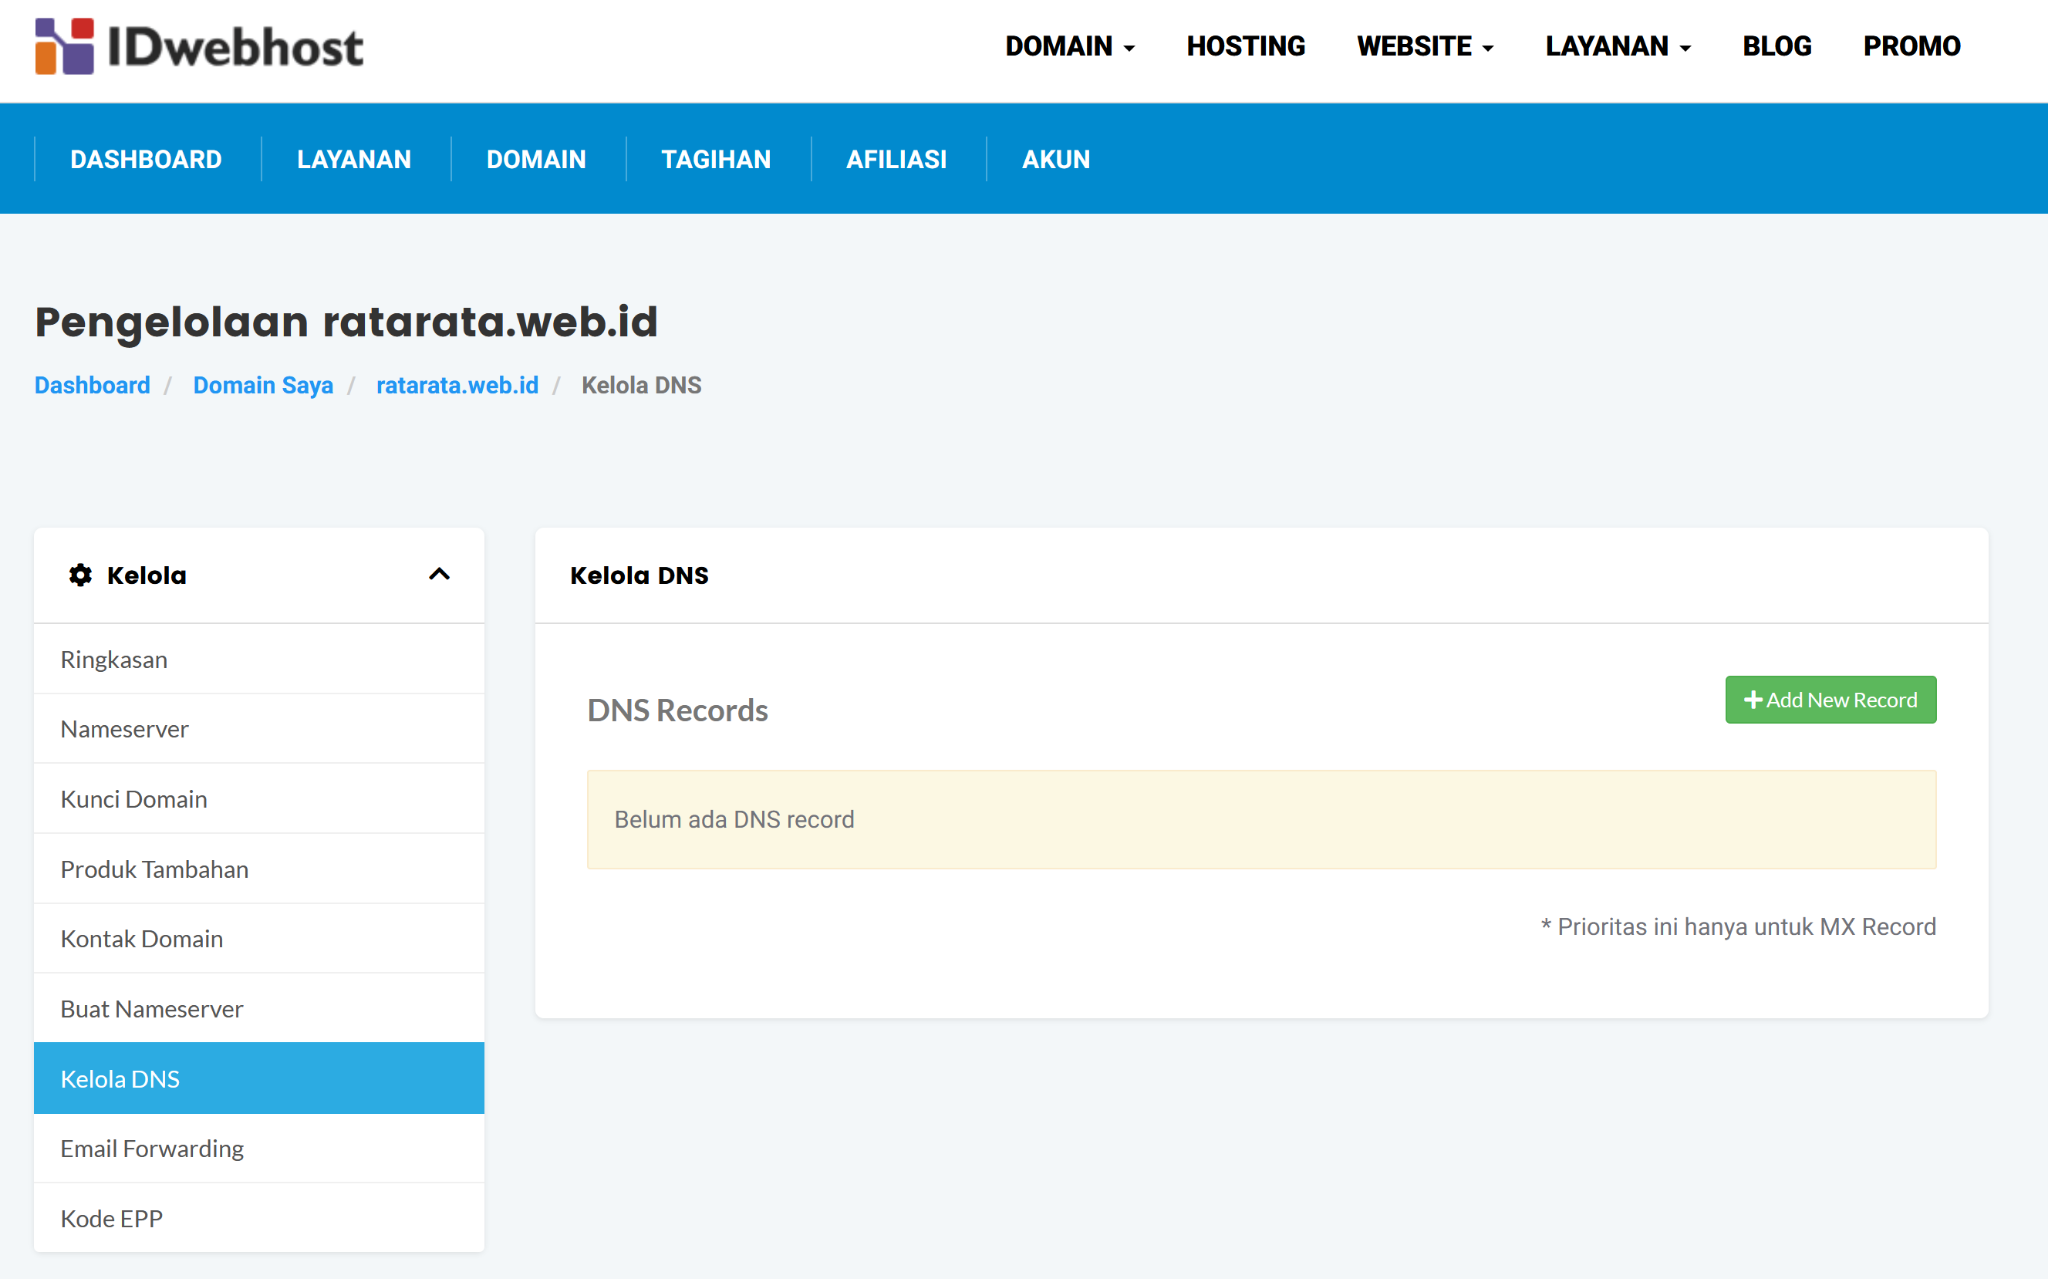Click the Add New Record button
2048x1279 pixels.
tap(1830, 700)
